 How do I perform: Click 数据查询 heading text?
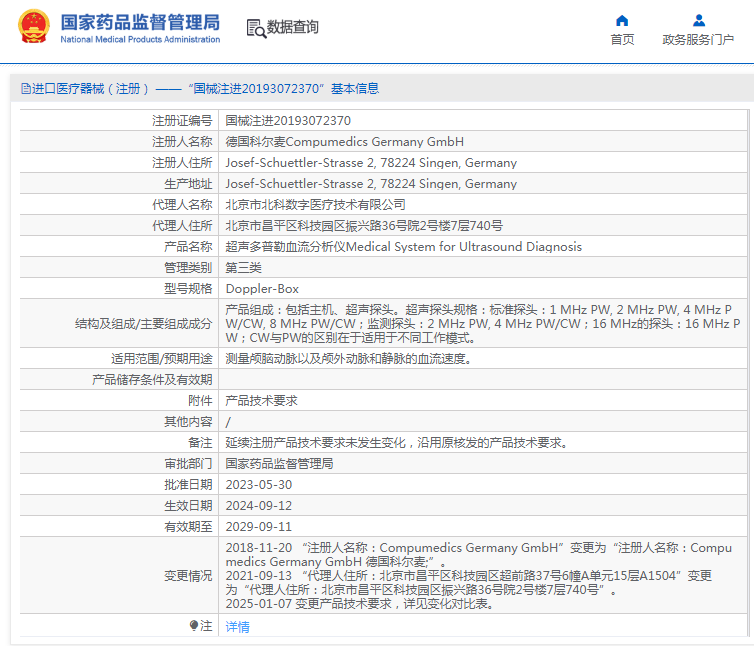[x=292, y=27]
